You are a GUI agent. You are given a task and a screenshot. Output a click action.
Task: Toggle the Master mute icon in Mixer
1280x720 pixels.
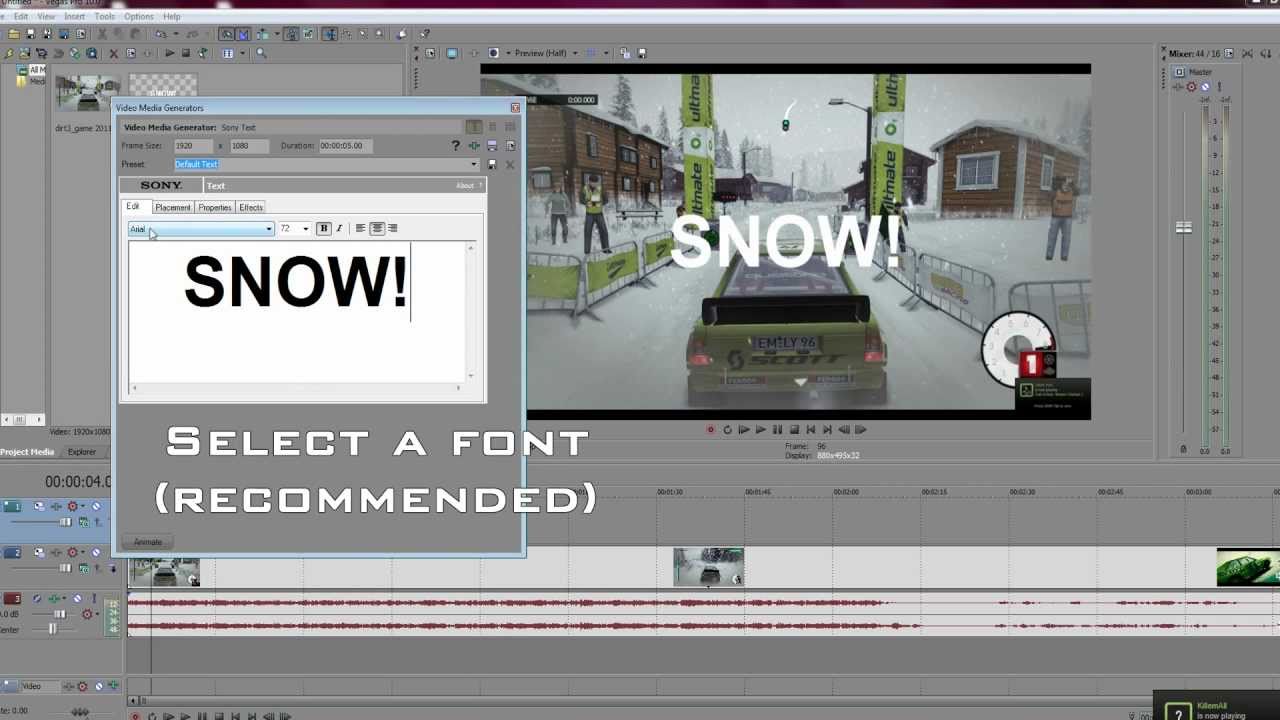click(x=1205, y=87)
